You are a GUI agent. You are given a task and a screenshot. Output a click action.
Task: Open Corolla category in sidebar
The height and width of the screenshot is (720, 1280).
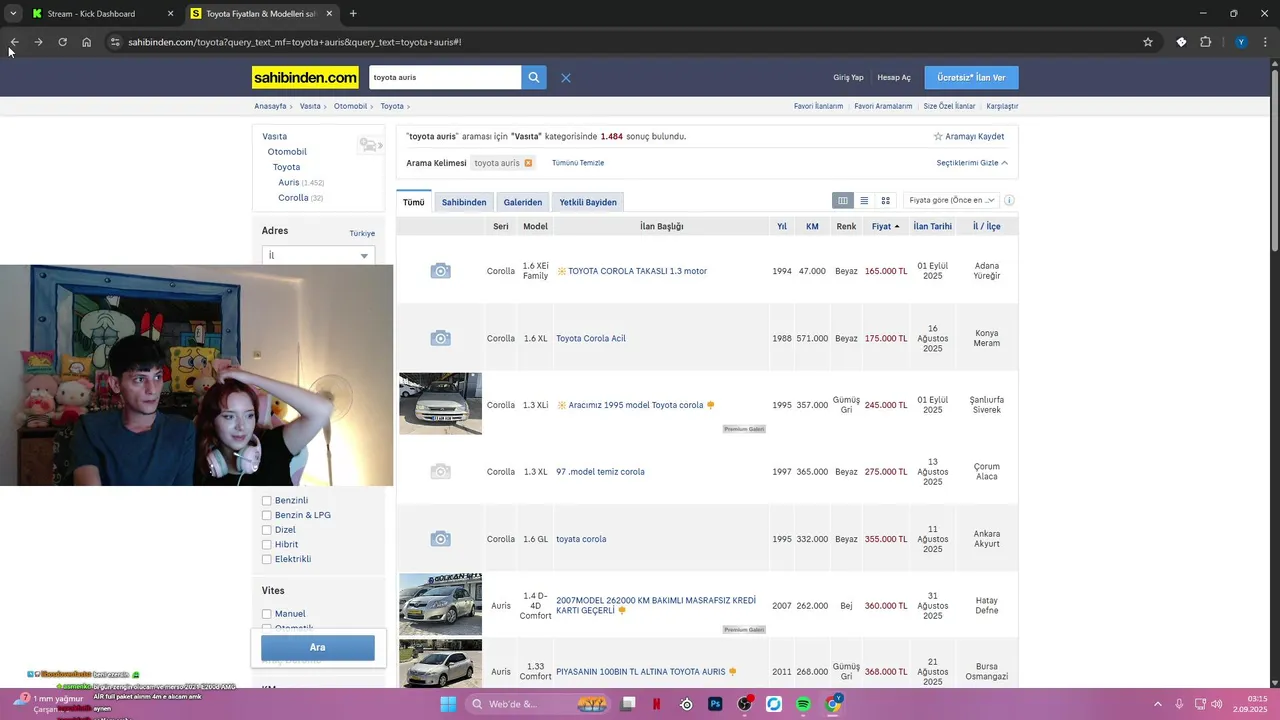point(293,198)
